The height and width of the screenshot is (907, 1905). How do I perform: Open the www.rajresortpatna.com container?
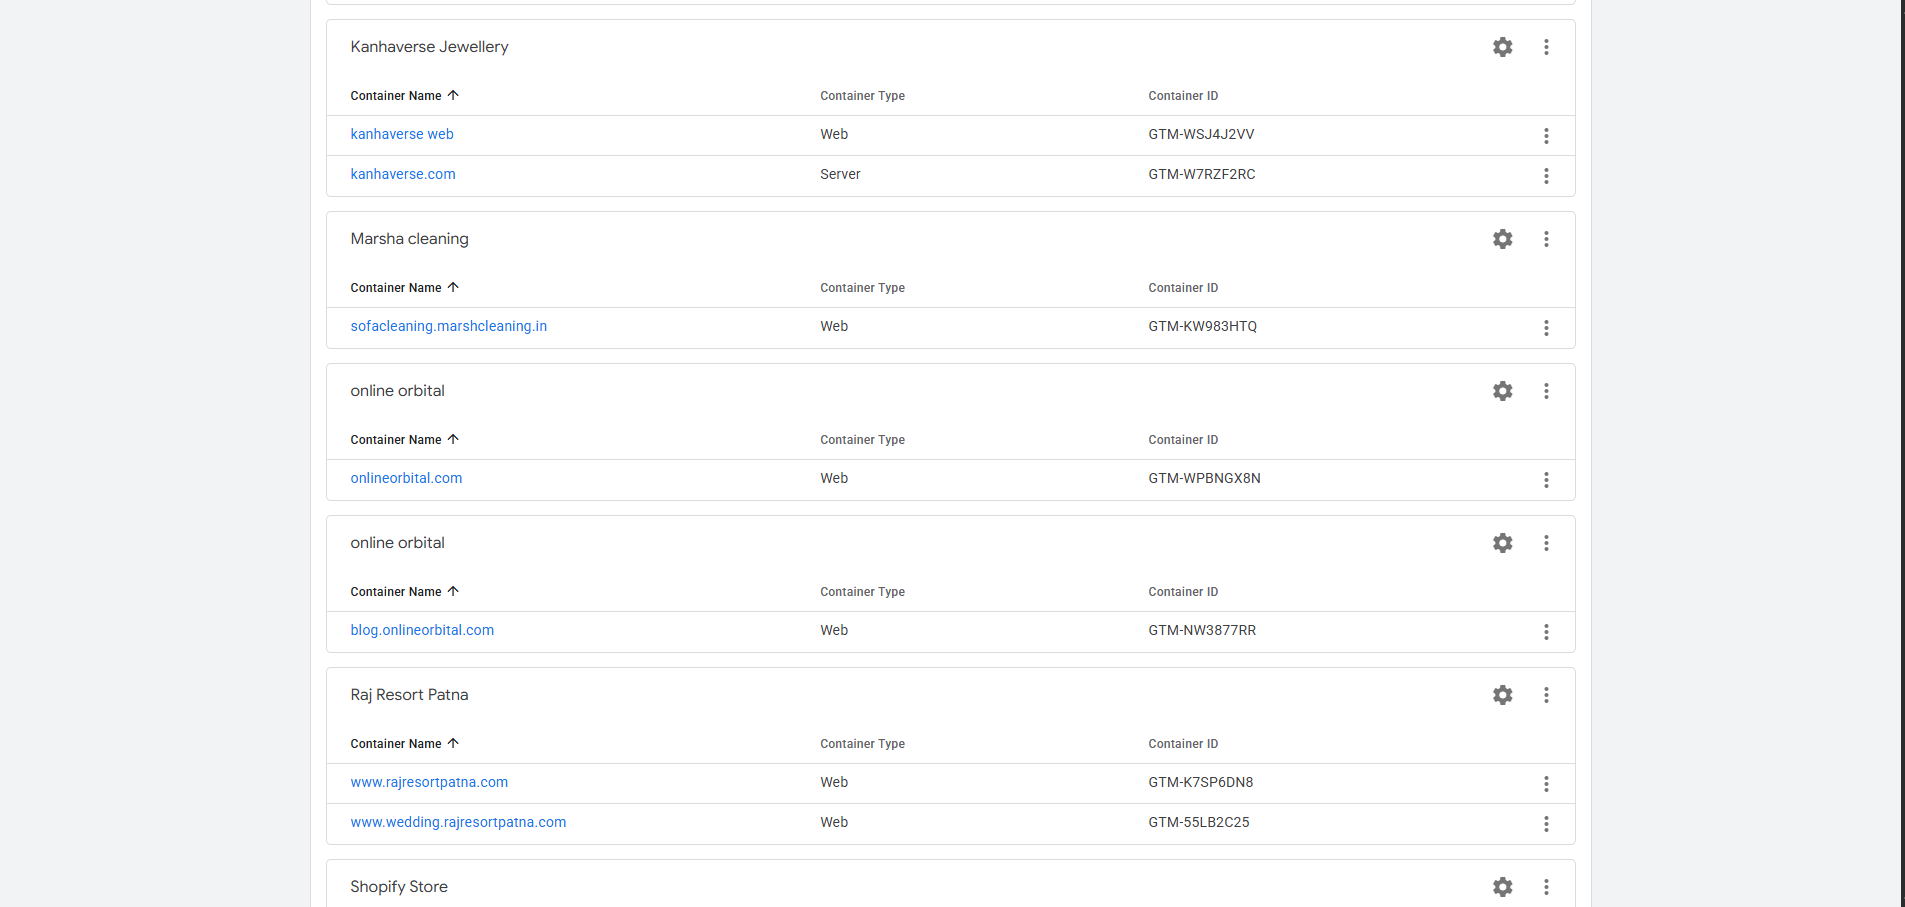click(x=429, y=782)
